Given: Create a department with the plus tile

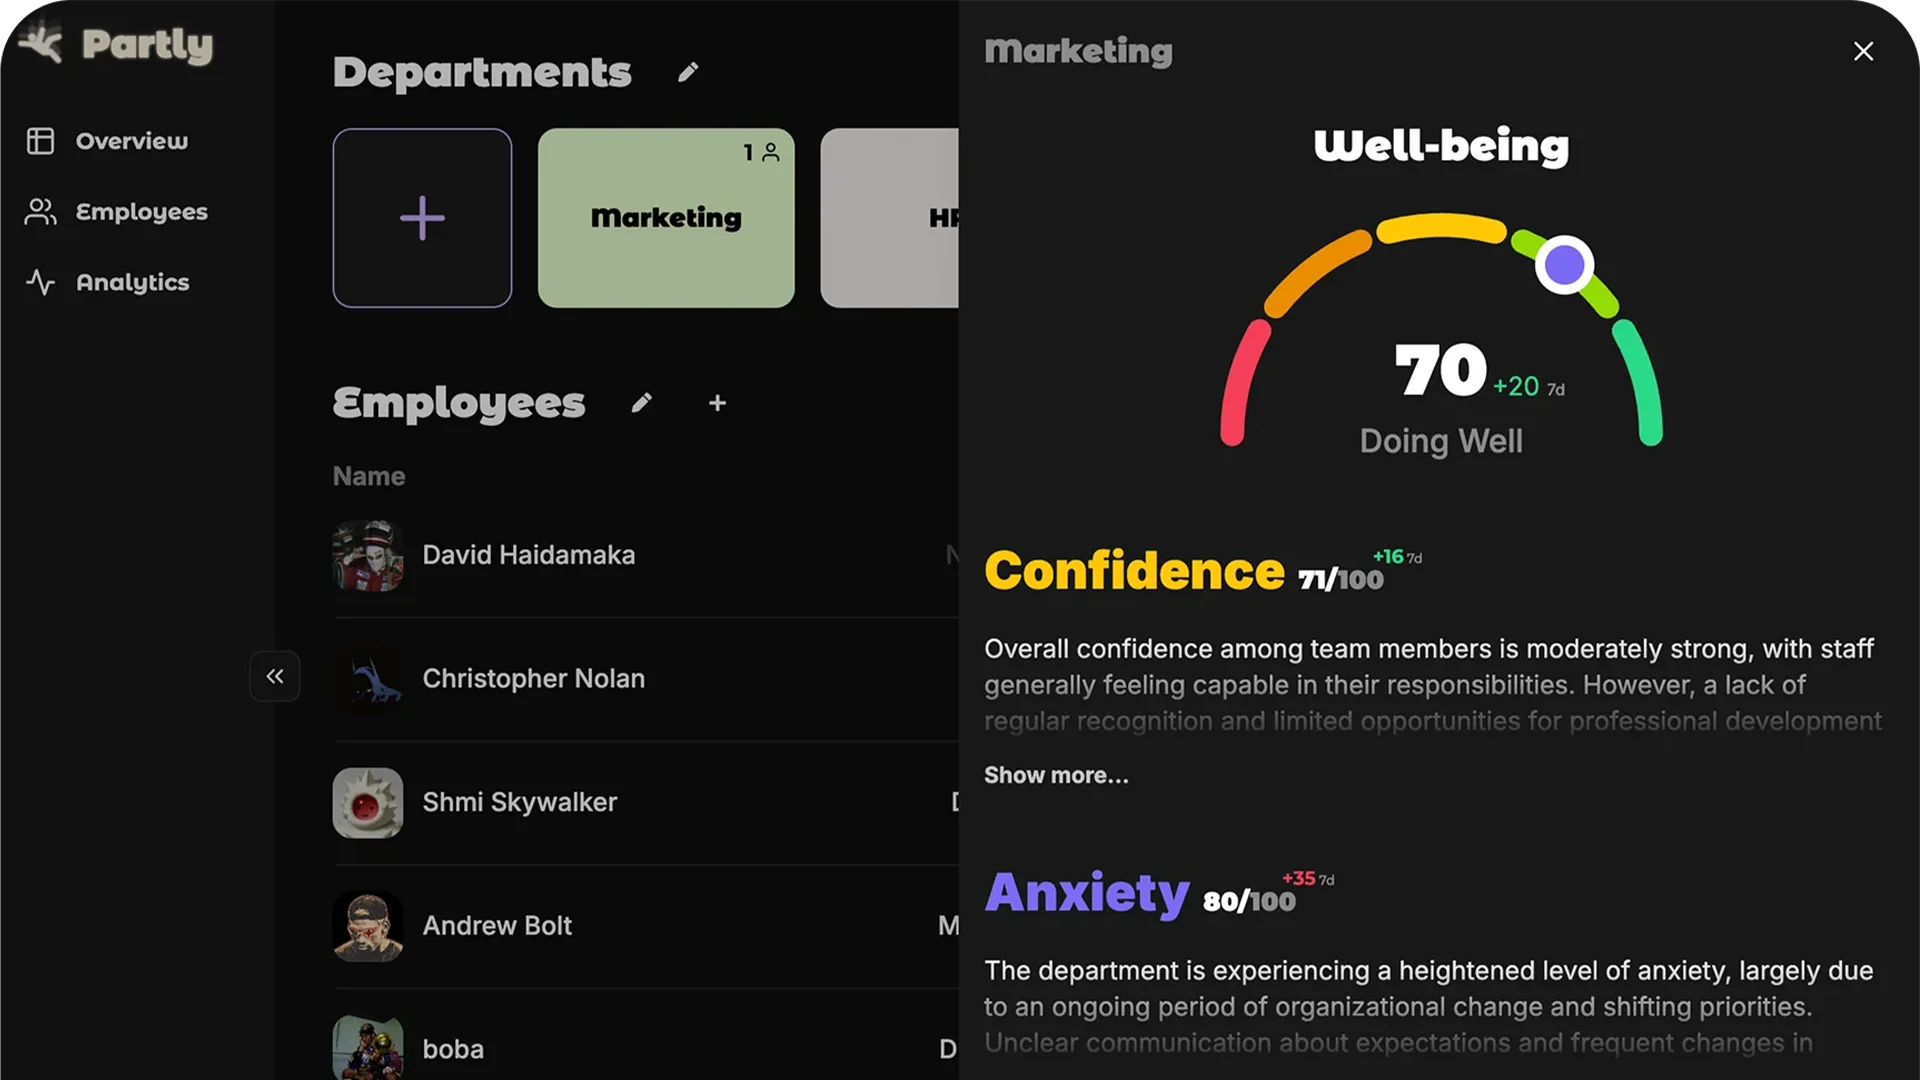Looking at the screenshot, I should [422, 217].
